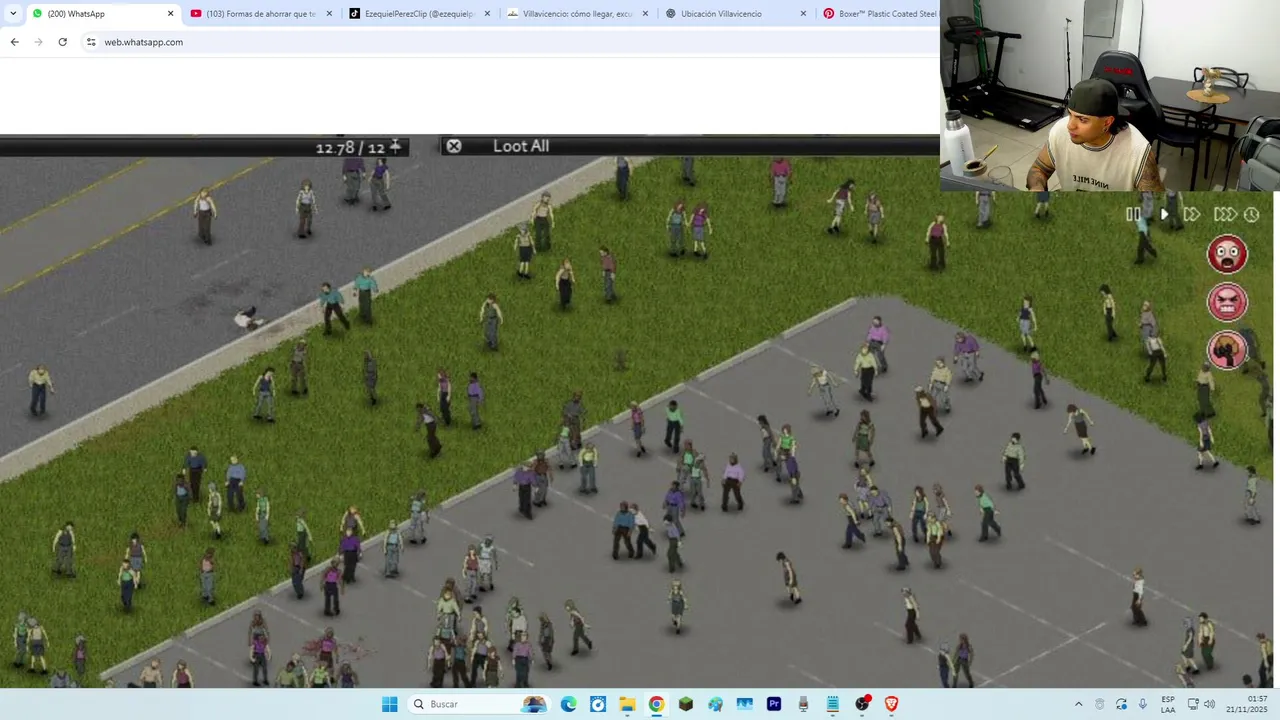
Task: Select the double-arrow fast forward speed
Action: 1192,214
